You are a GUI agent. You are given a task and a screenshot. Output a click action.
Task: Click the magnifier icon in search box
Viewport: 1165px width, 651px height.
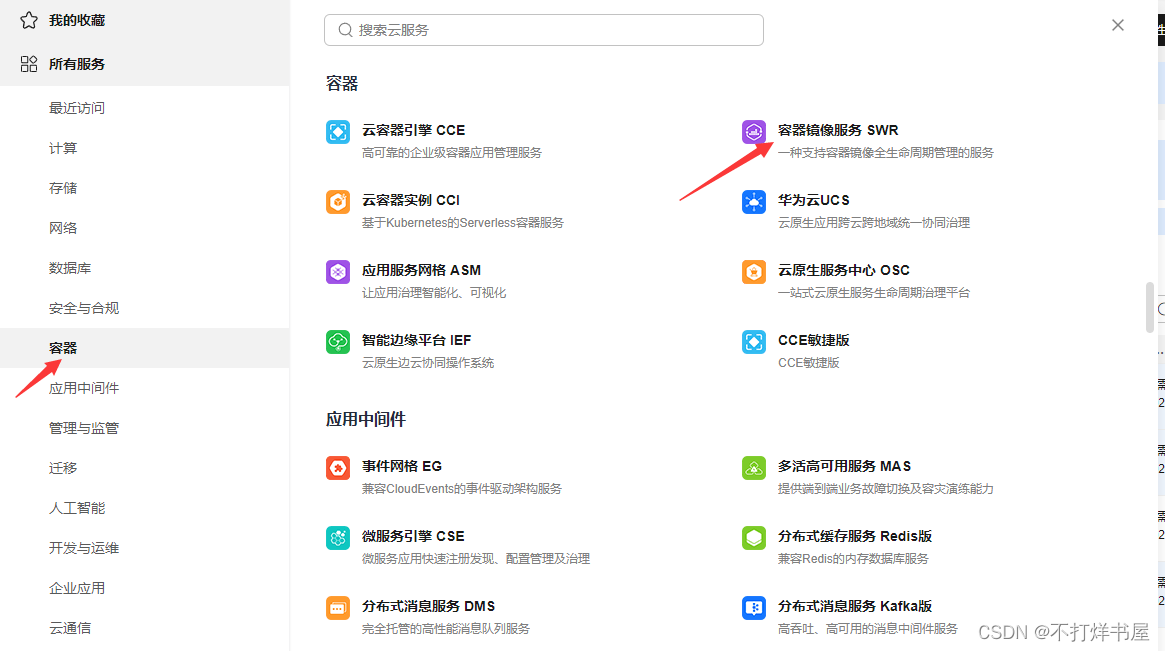(x=345, y=30)
